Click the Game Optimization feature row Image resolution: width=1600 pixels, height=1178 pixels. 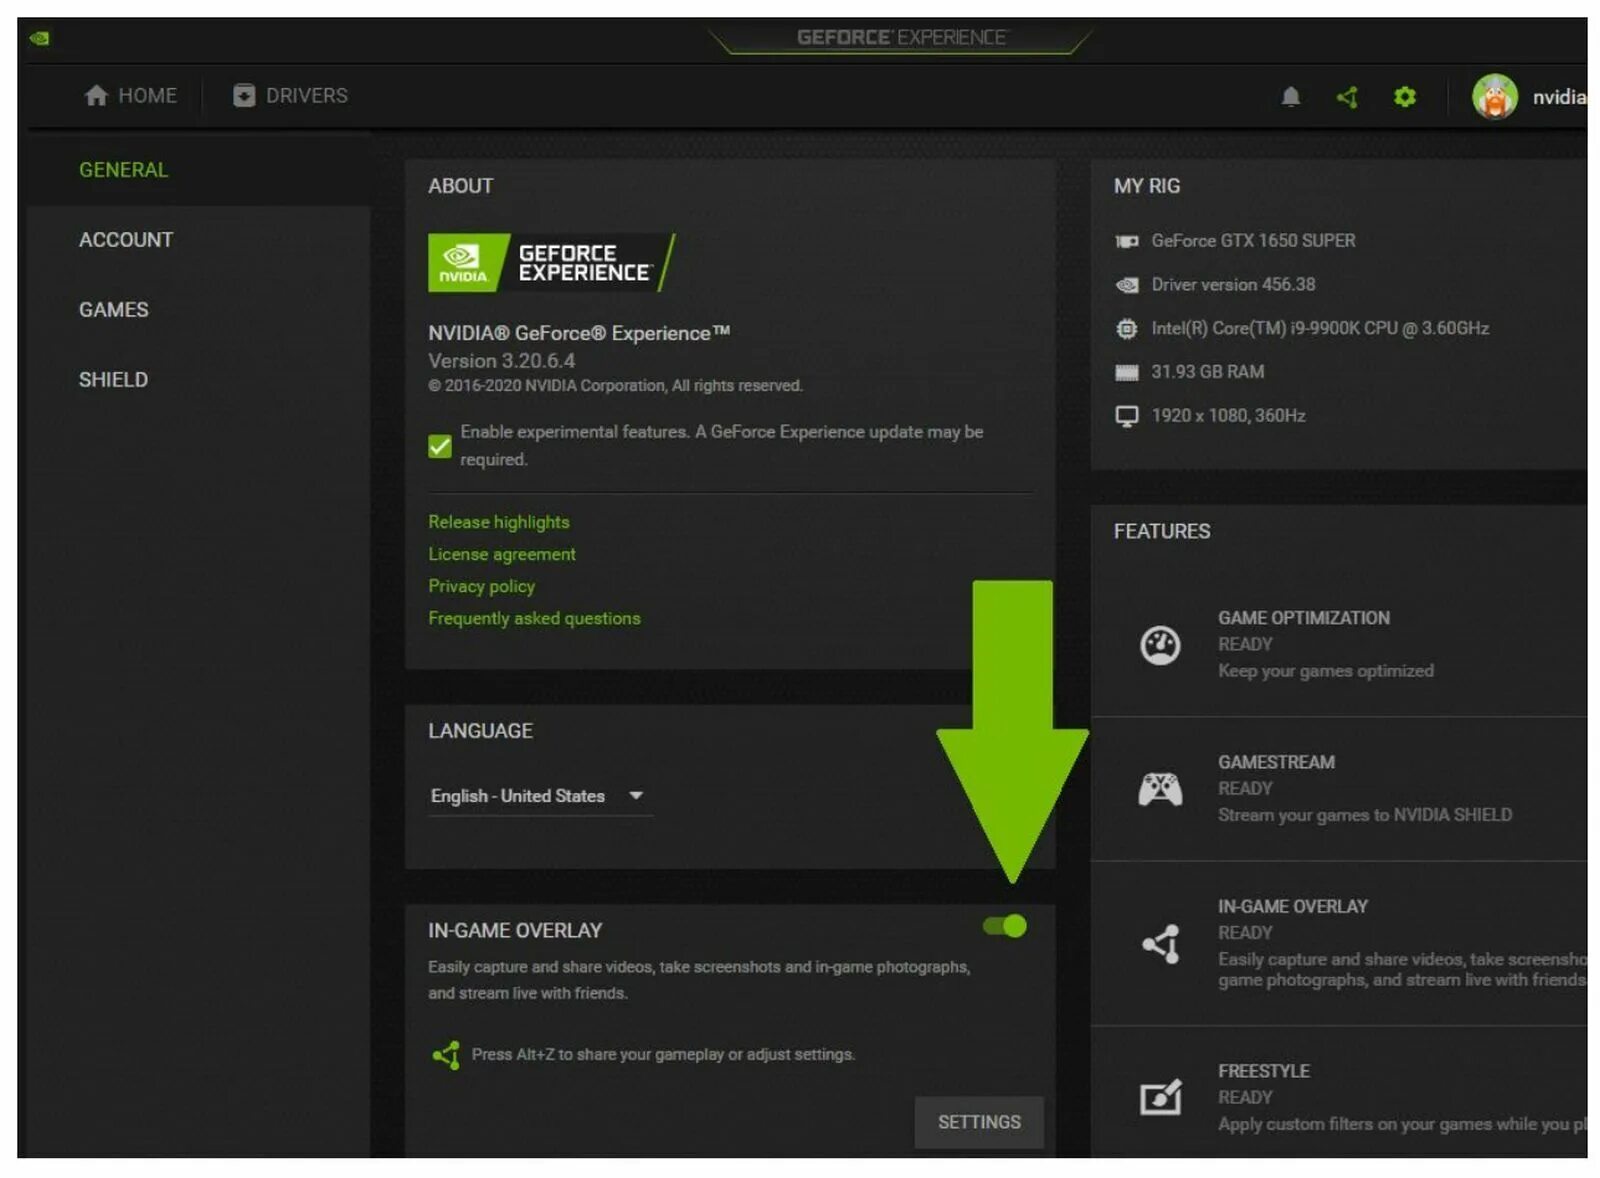pyautogui.click(x=1338, y=645)
